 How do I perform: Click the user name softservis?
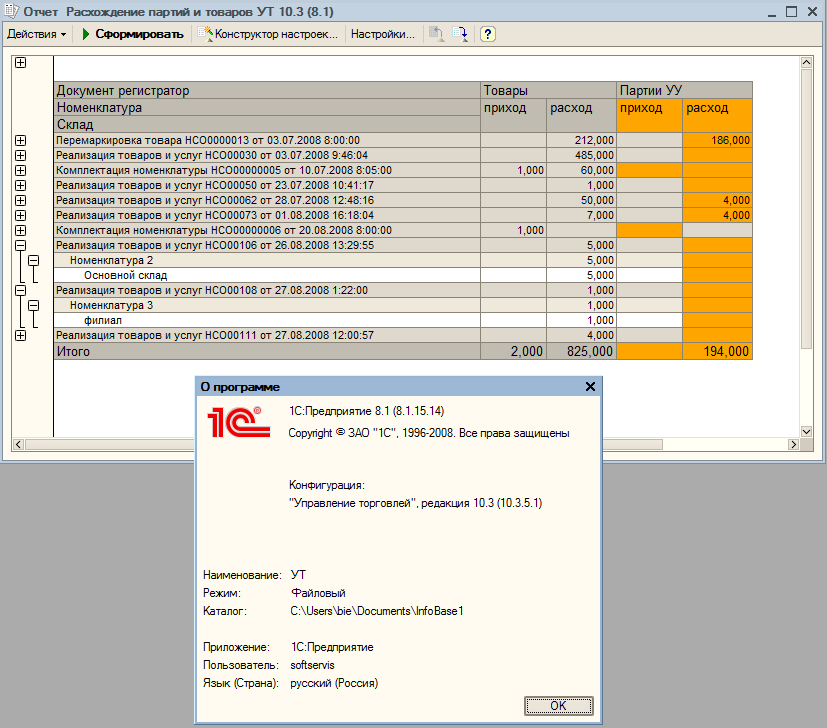pos(312,665)
